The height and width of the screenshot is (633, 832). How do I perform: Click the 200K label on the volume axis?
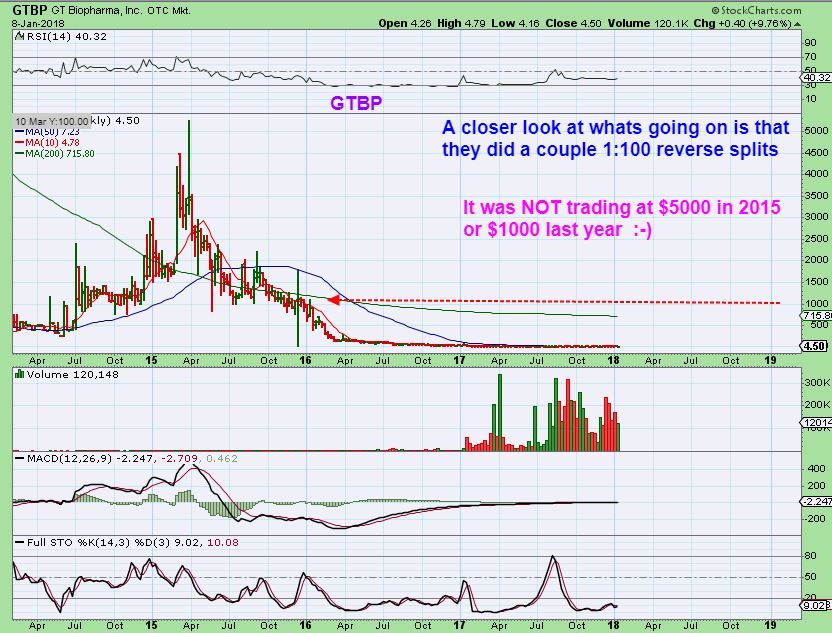pyautogui.click(x=817, y=404)
